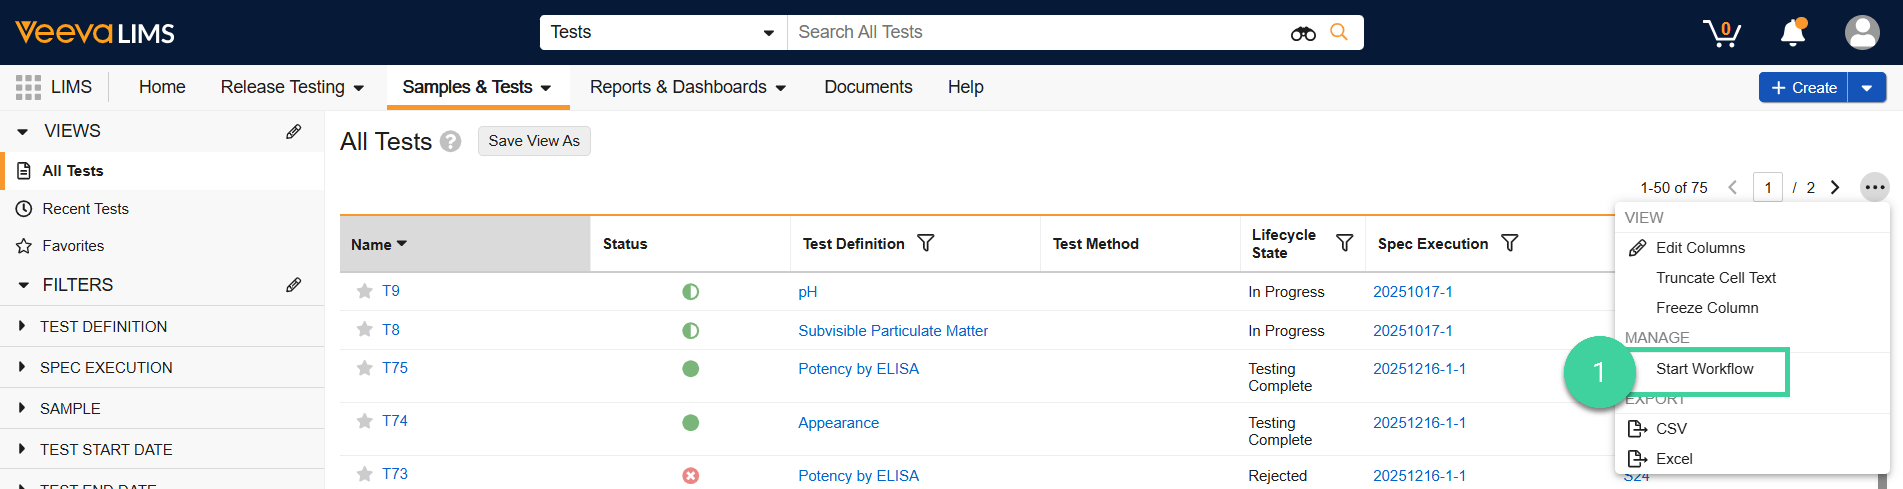This screenshot has height=489, width=1903.
Task: Open the user profile avatar
Action: (1861, 33)
